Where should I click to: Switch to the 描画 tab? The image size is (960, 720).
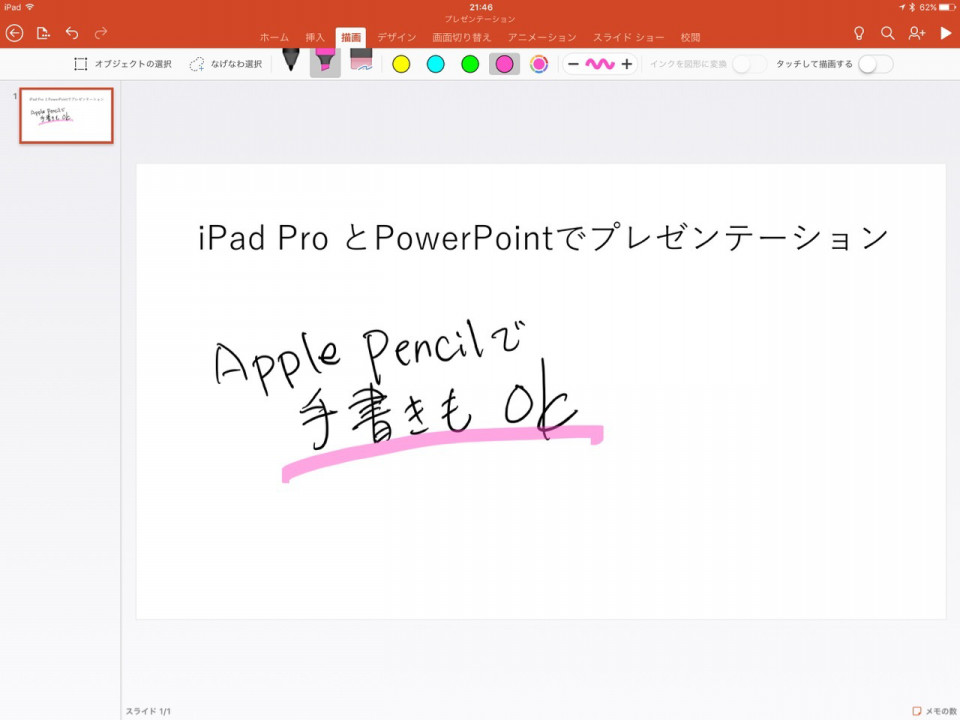point(351,37)
